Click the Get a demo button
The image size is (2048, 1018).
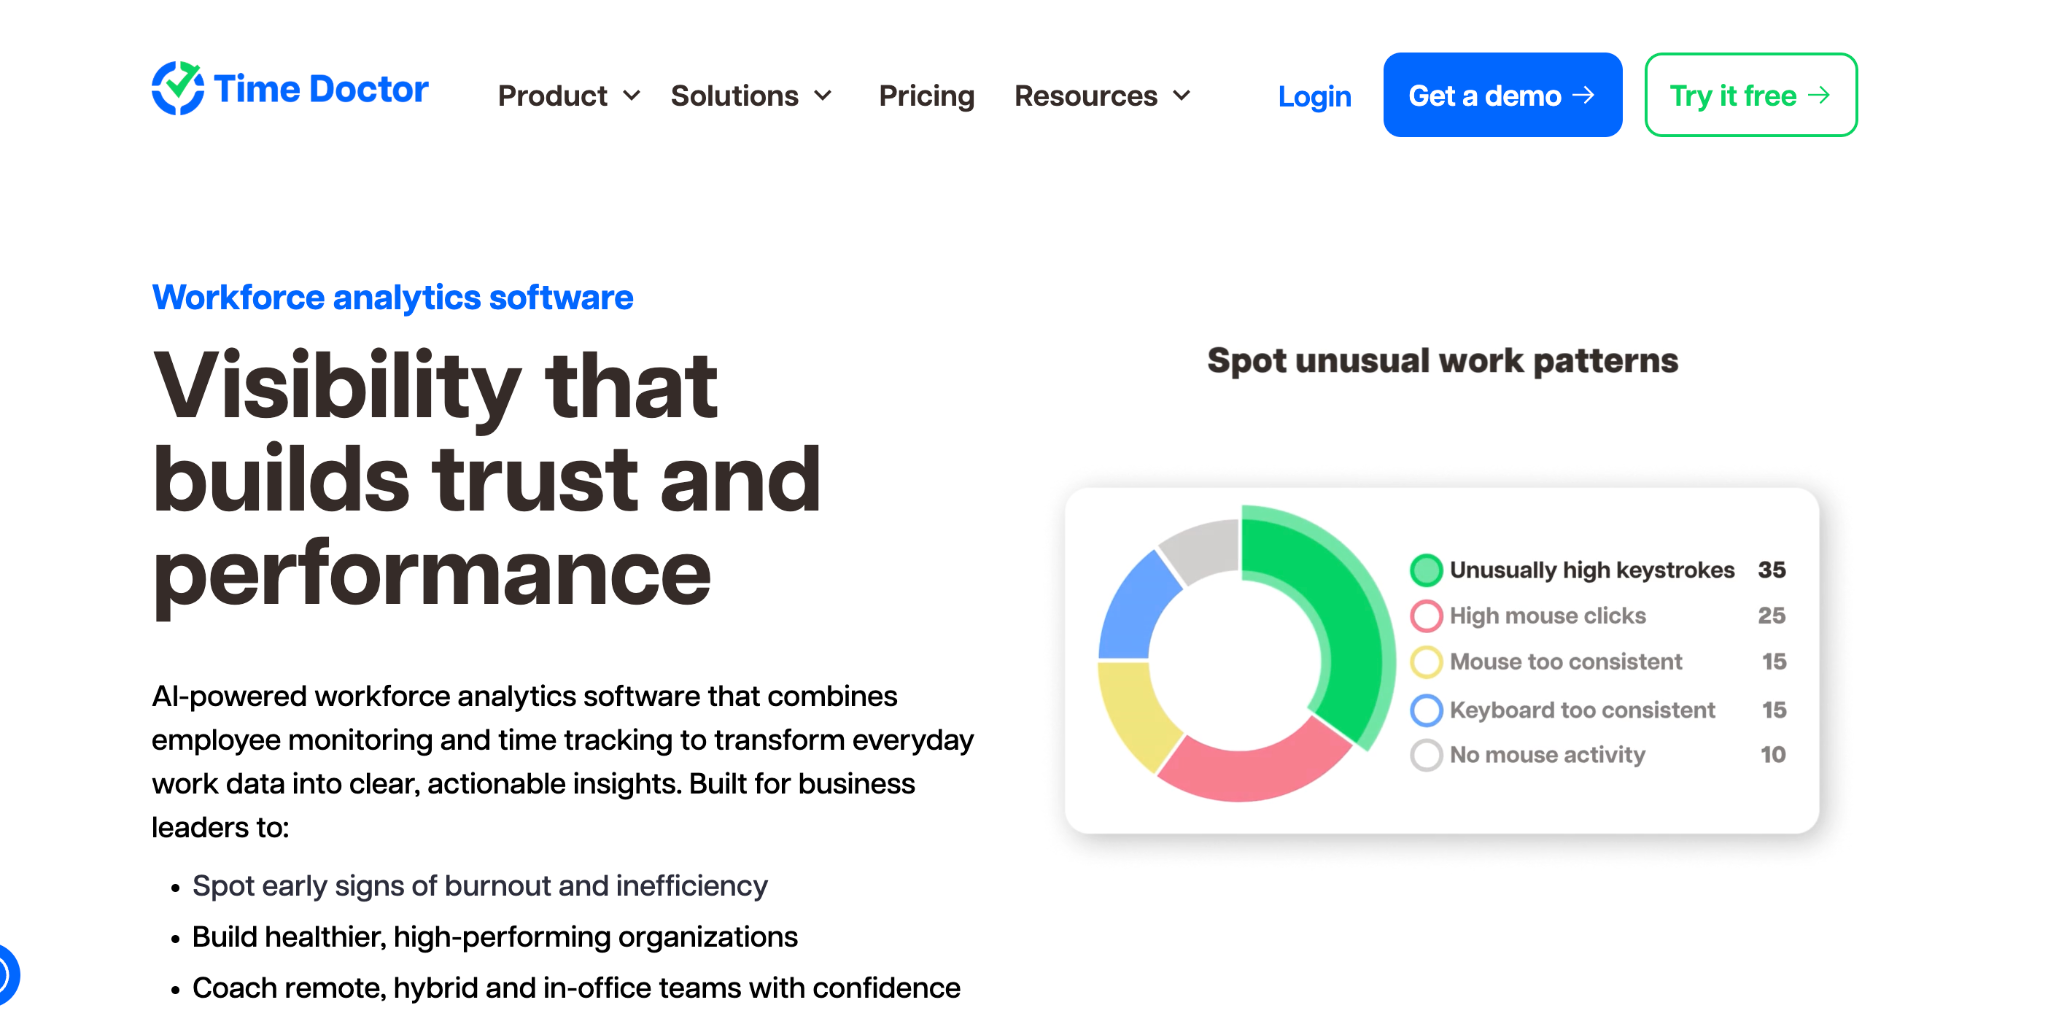1502,95
